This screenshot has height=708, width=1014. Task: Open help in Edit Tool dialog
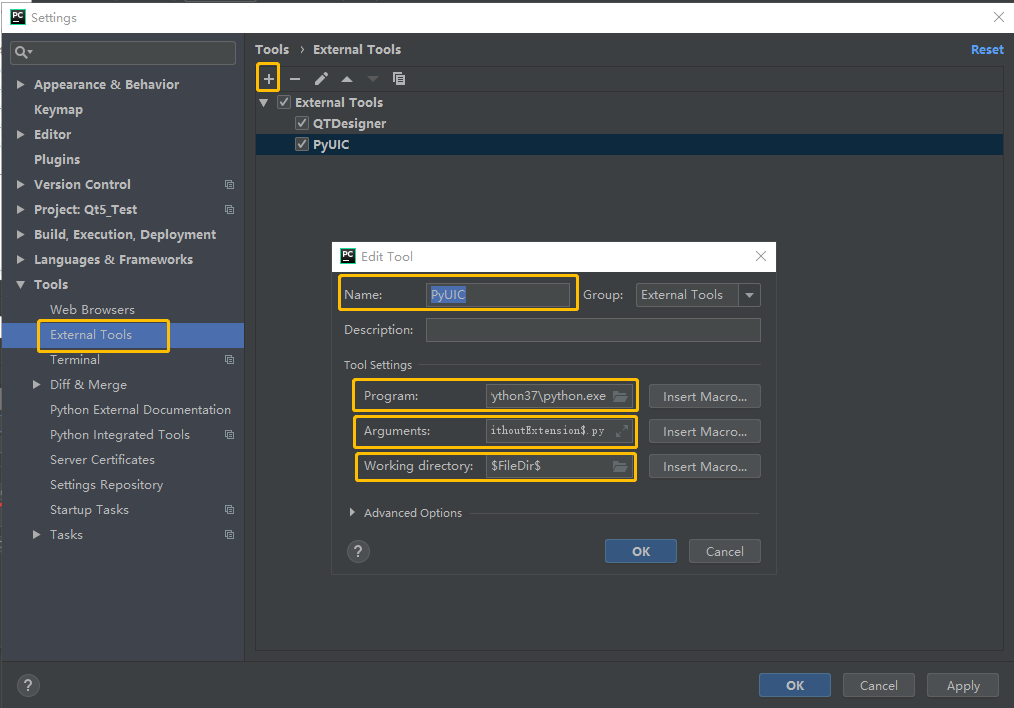pyautogui.click(x=358, y=552)
